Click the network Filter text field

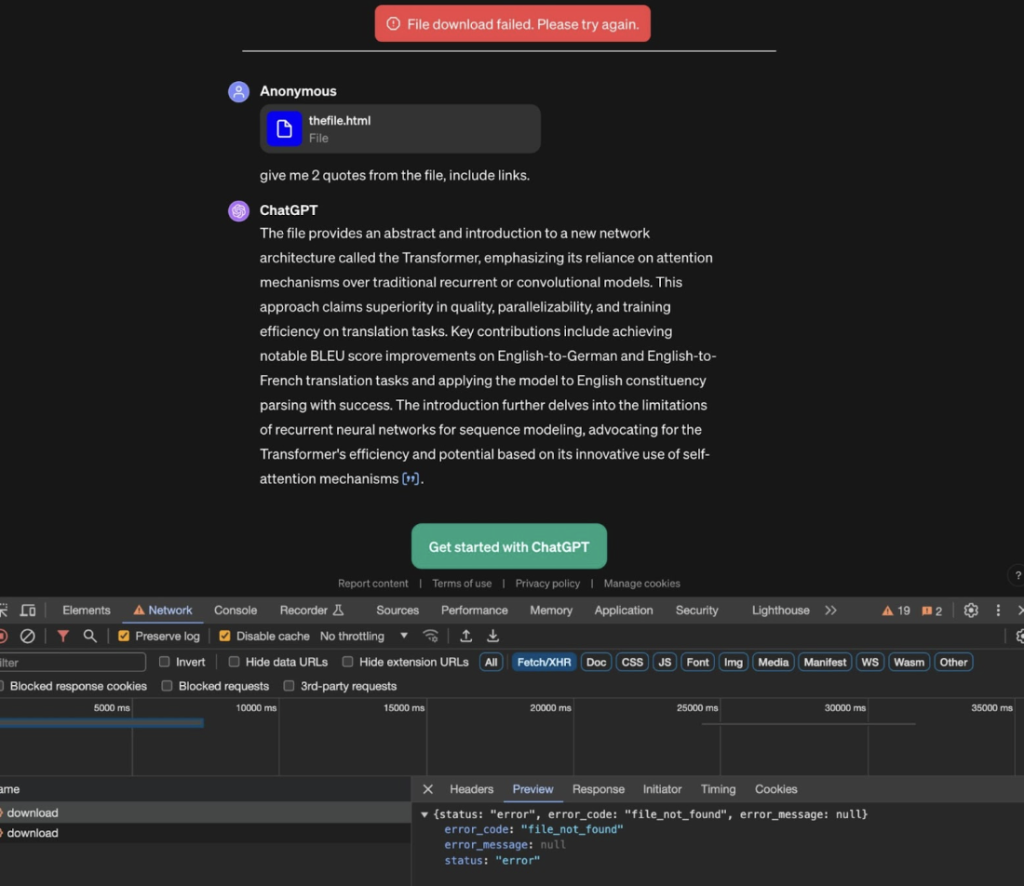coord(72,662)
